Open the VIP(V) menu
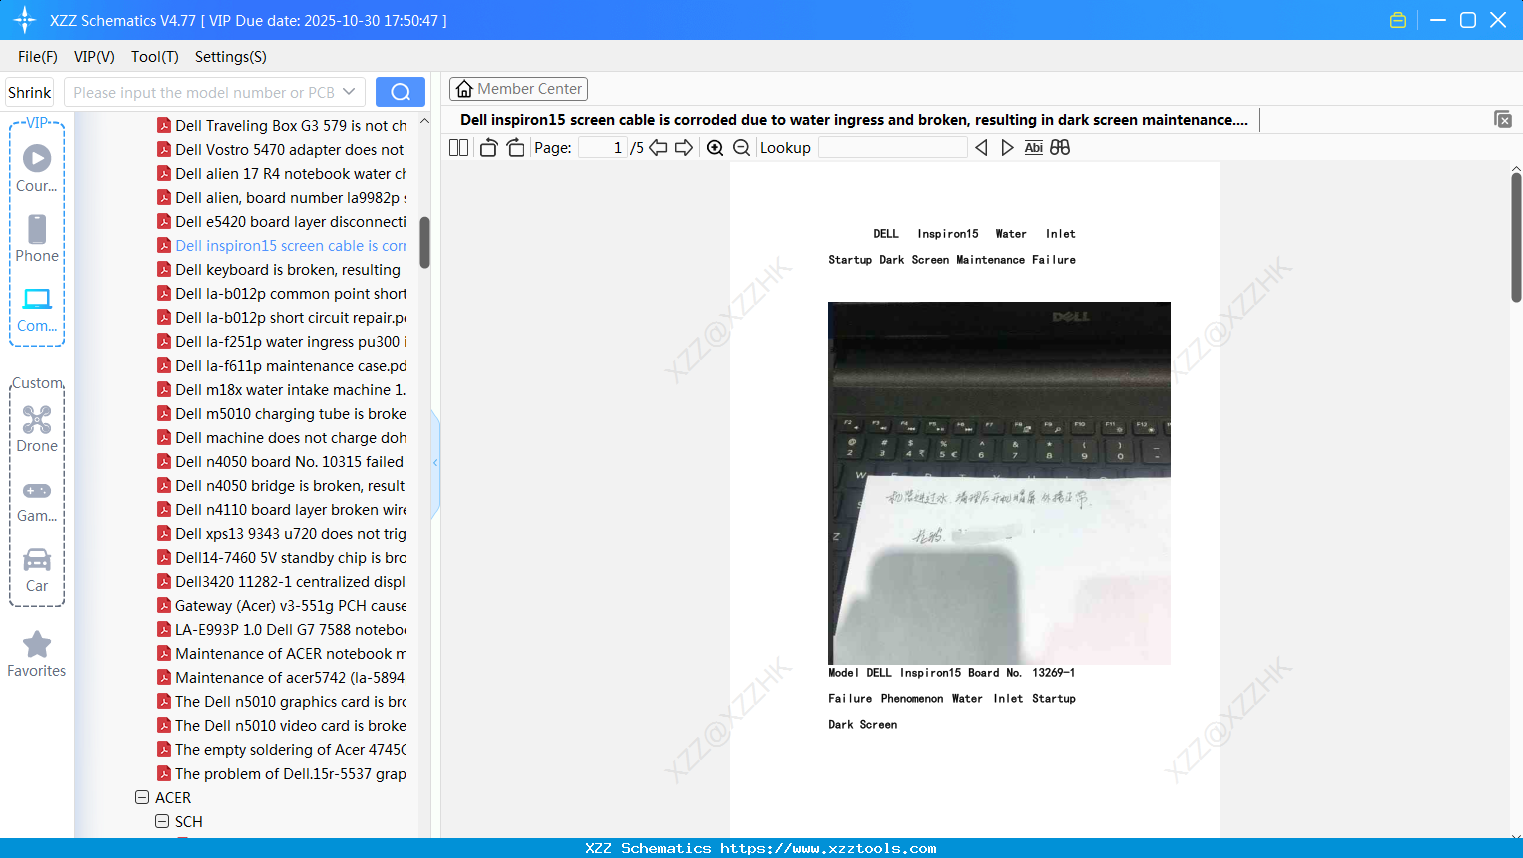This screenshot has height=858, width=1523. point(94,57)
